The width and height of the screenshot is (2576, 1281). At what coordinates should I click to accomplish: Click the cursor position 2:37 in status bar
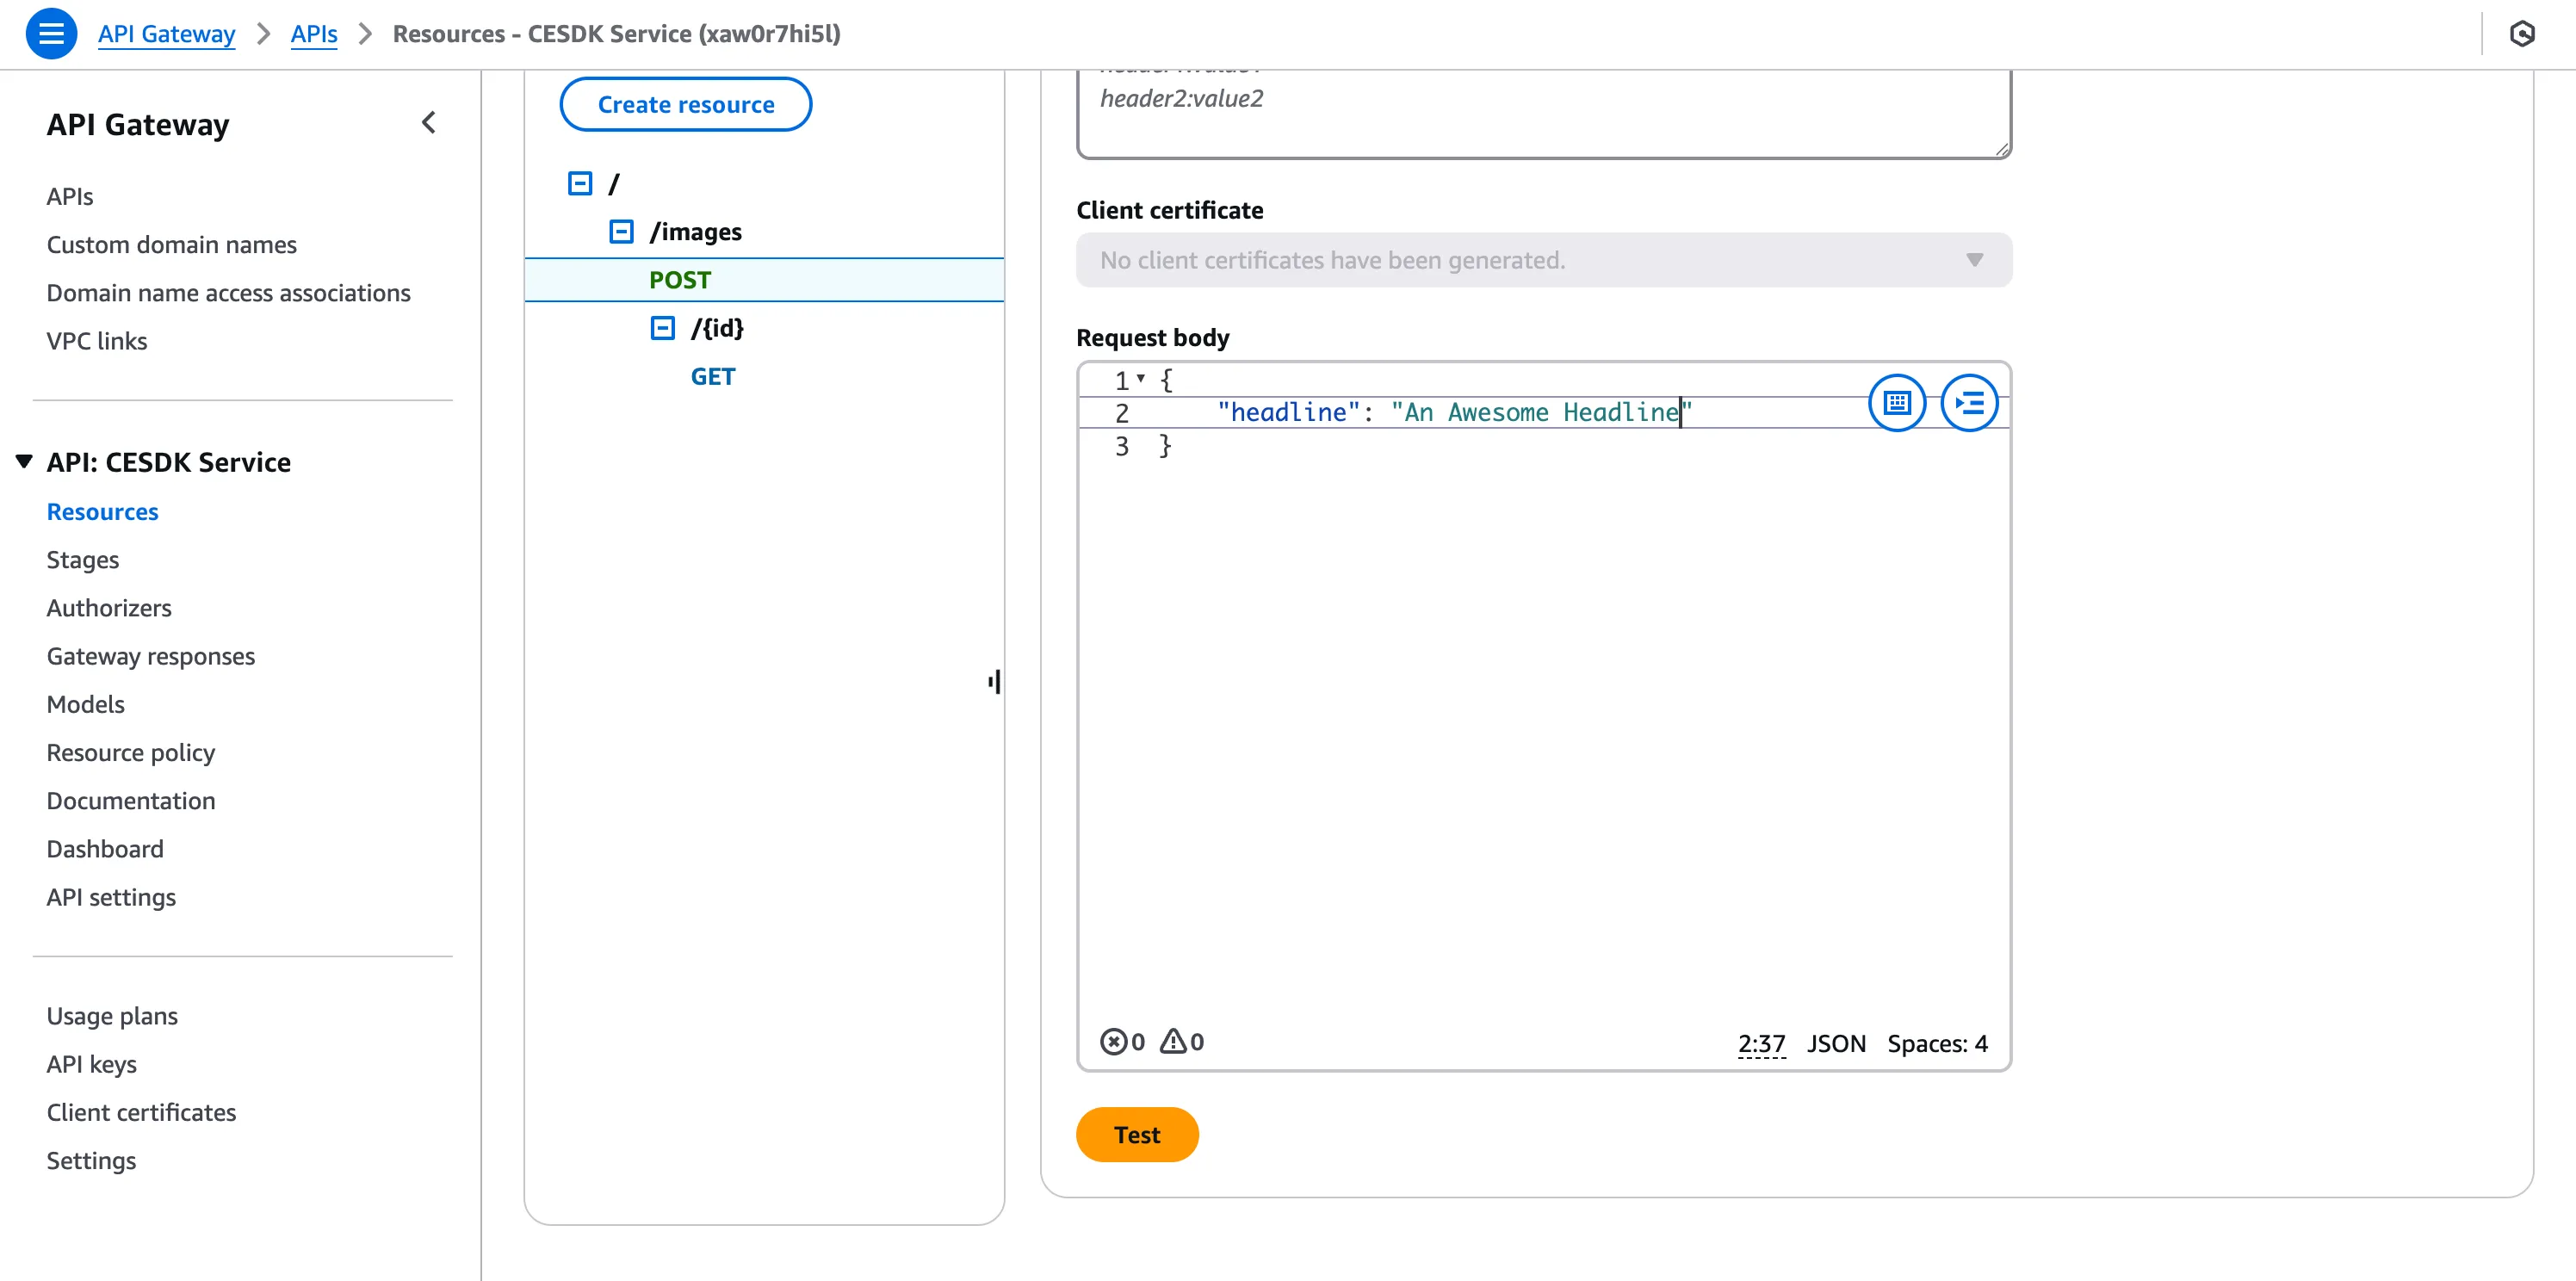[1761, 1043]
